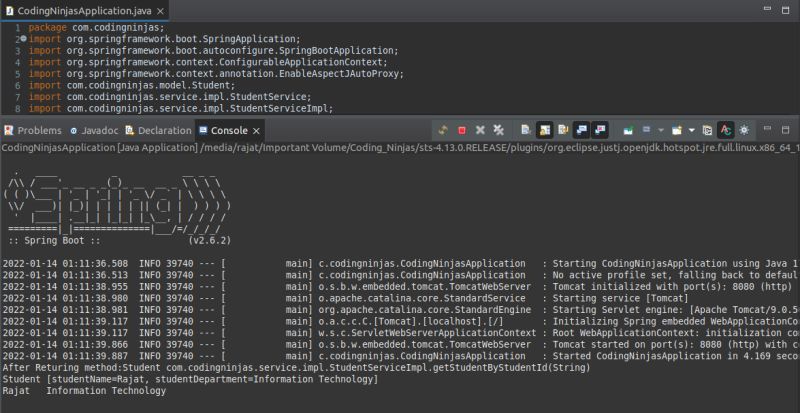Click the 'Root WebApplicationContext' log line
Viewport: 800px width, 413px height.
coord(401,333)
